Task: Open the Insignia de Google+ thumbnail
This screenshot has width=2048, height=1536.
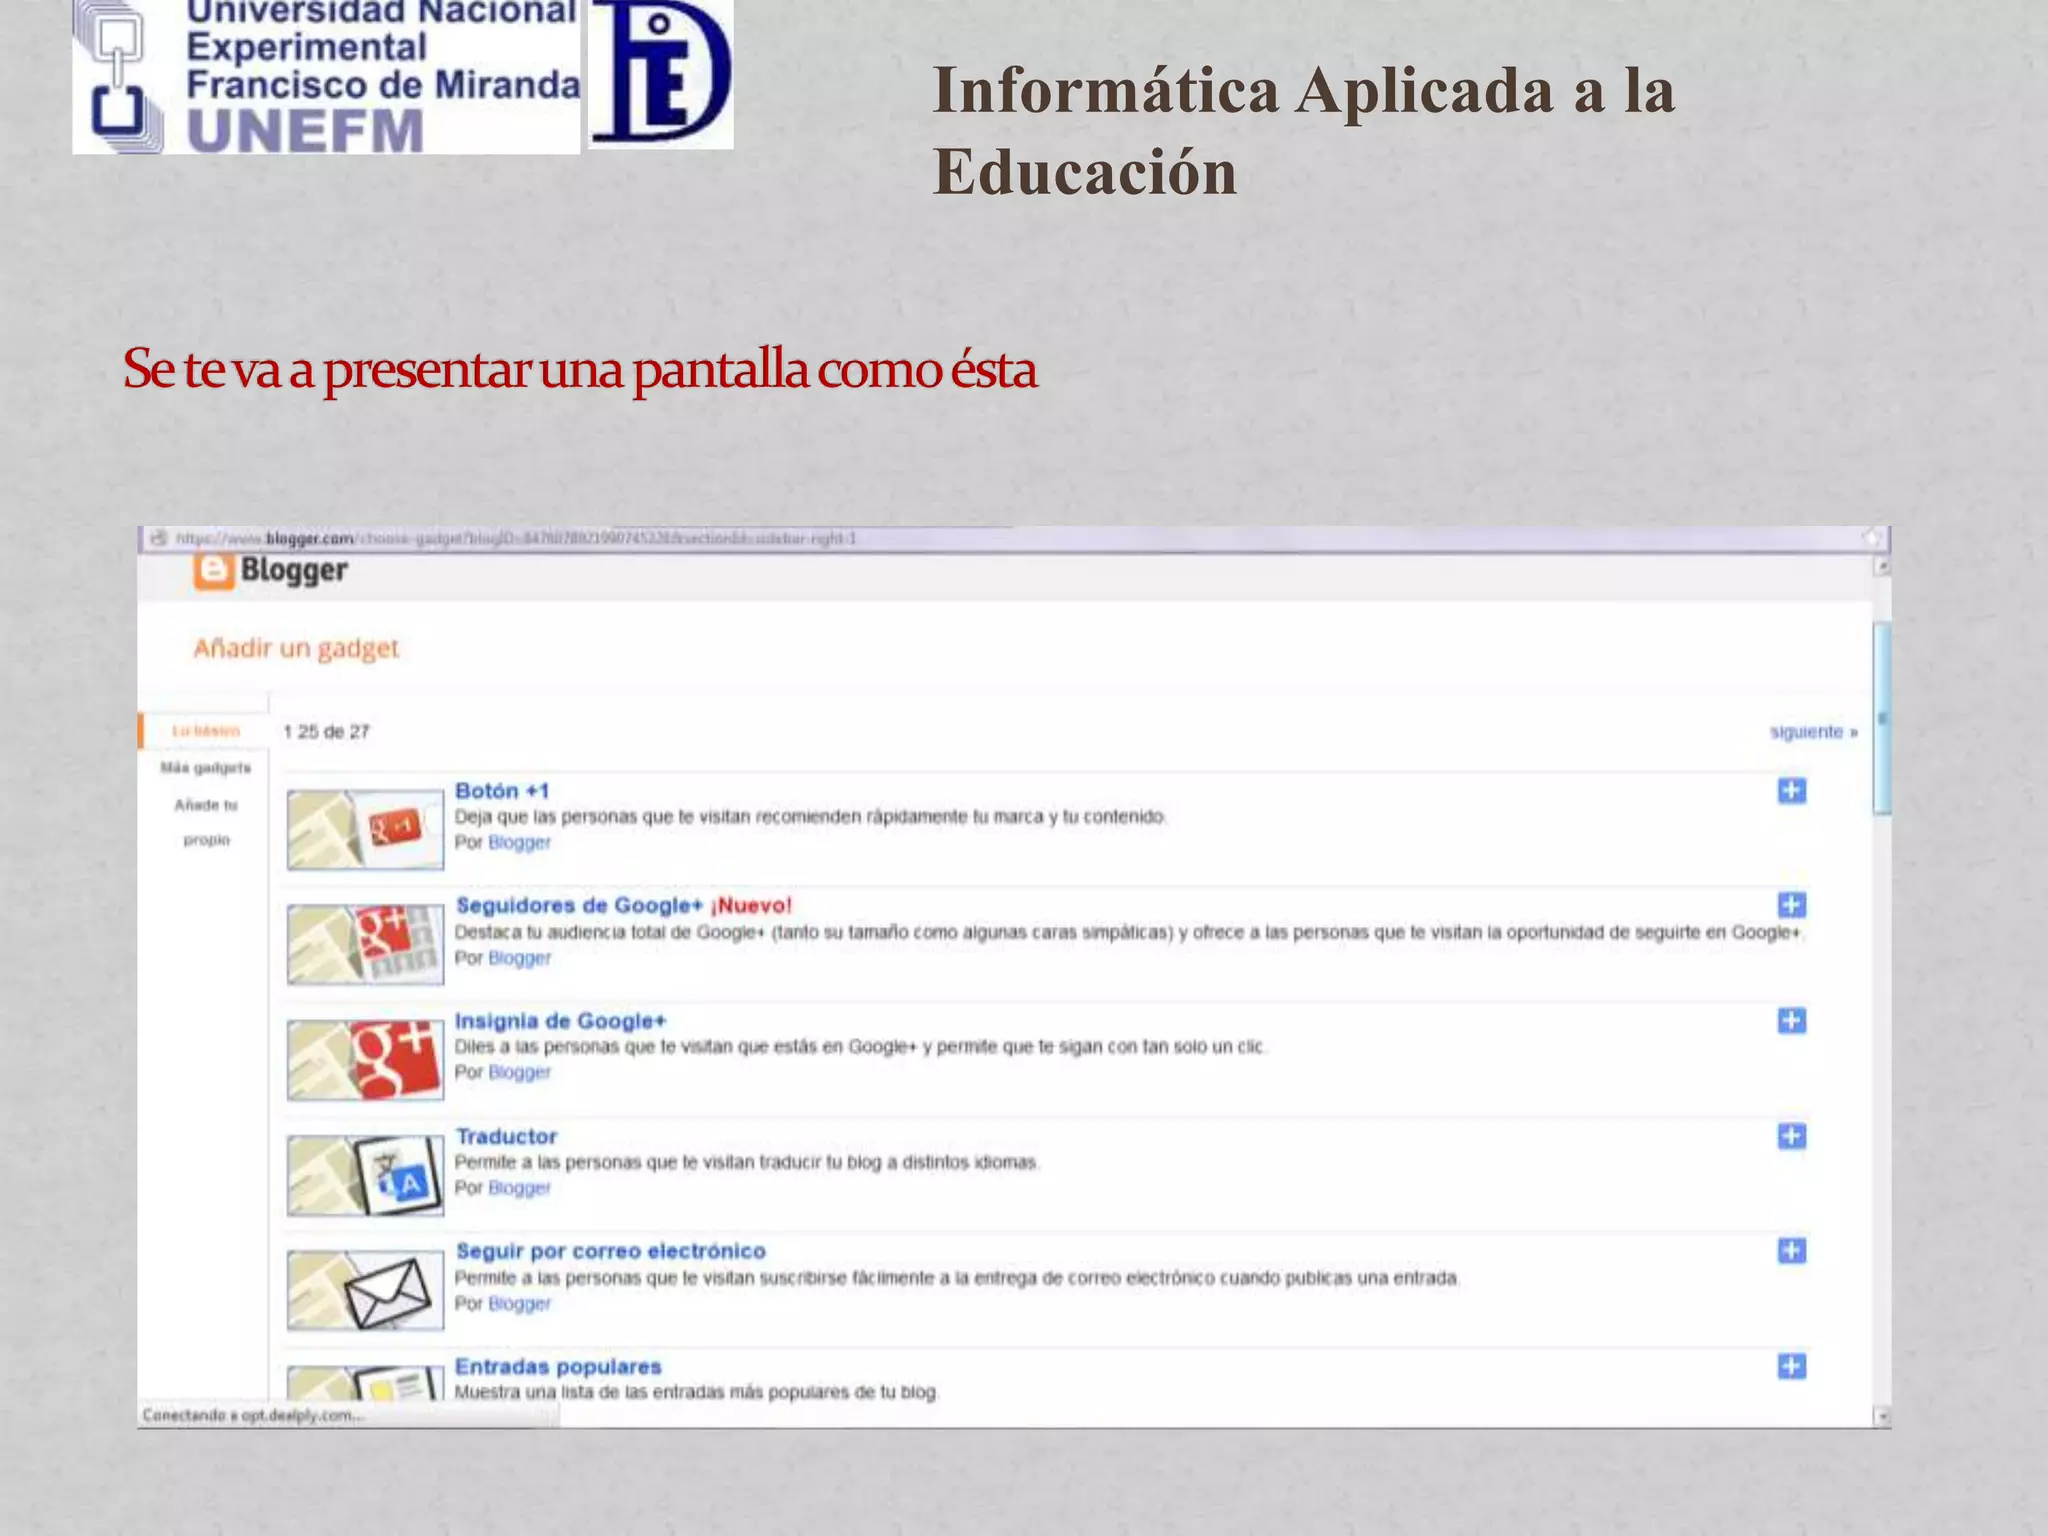Action: click(x=365, y=1059)
